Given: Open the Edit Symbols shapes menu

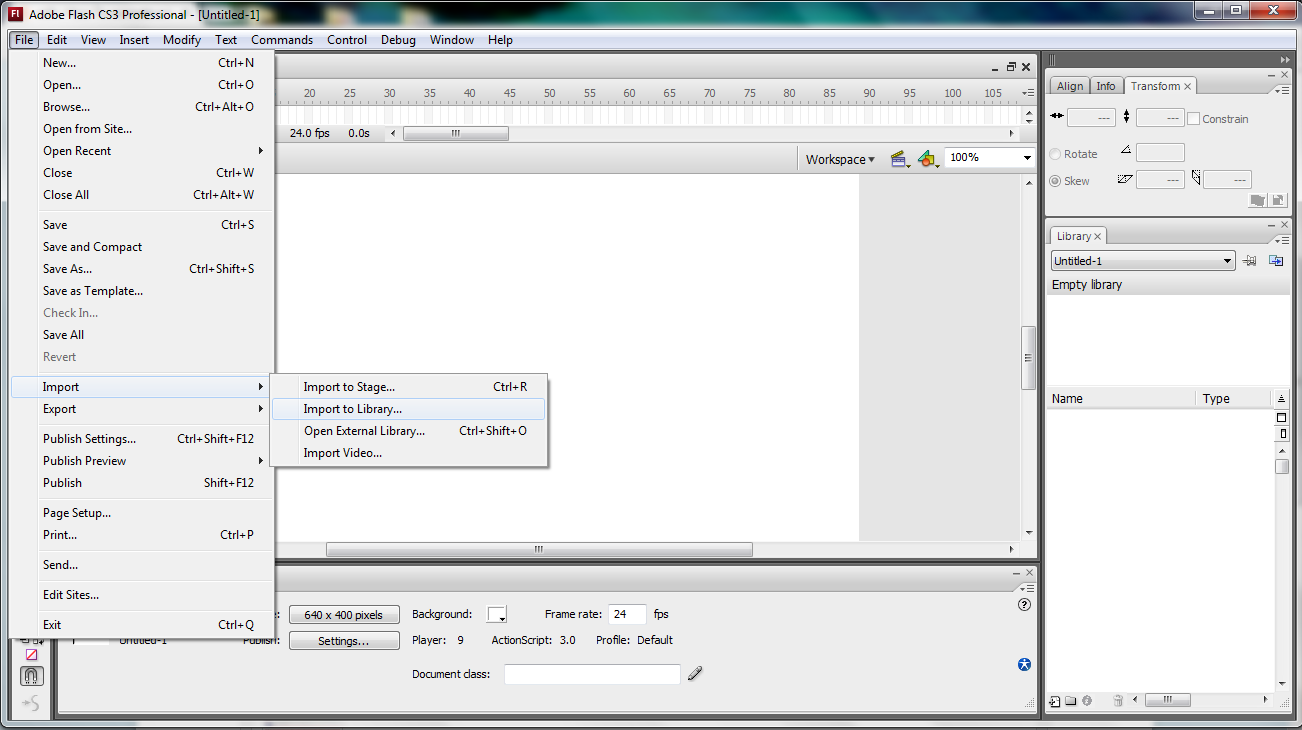Looking at the screenshot, I should (x=928, y=159).
